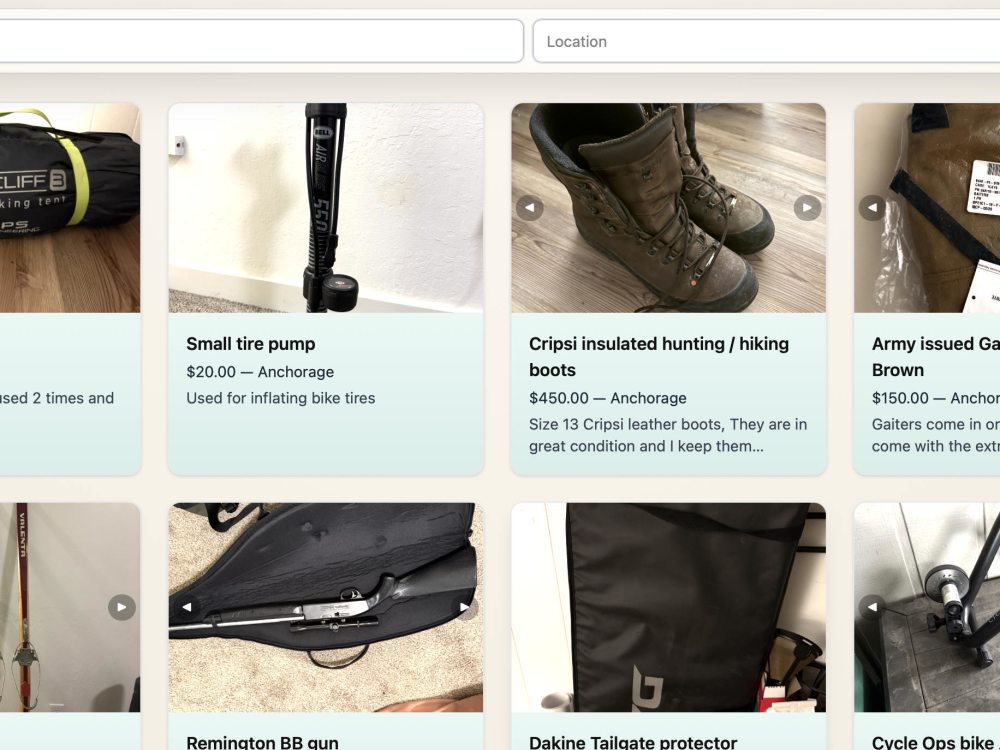Click the Location input field
Screen dimensions: 1000x750
coord(766,41)
